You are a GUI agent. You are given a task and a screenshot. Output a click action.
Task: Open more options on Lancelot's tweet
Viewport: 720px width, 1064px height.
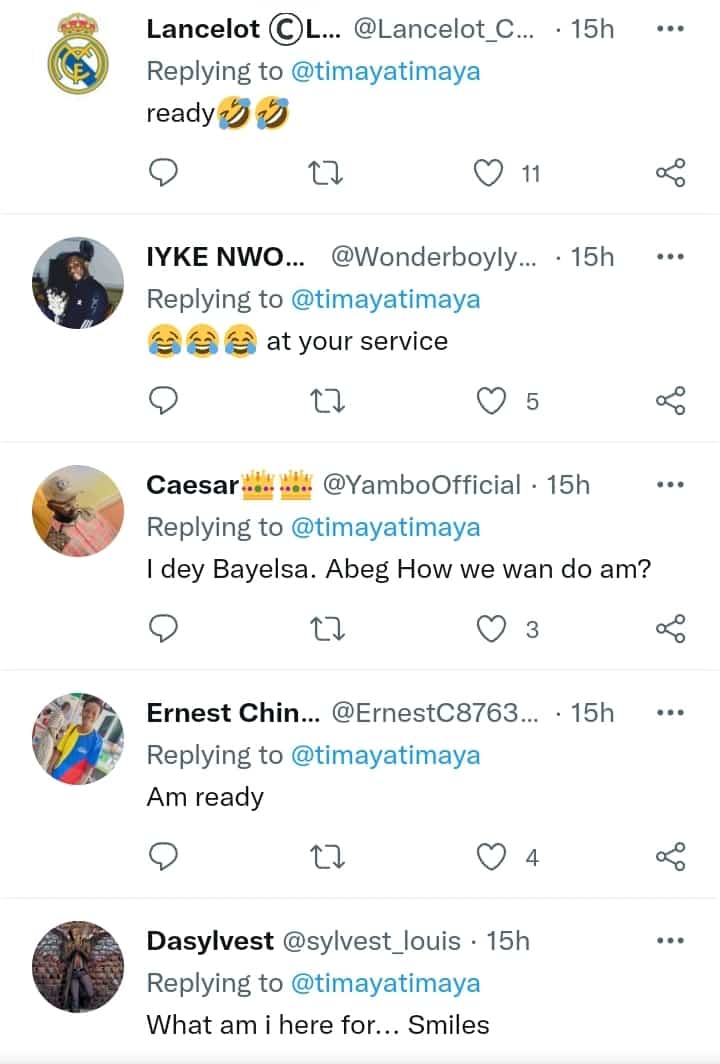[x=669, y=29]
